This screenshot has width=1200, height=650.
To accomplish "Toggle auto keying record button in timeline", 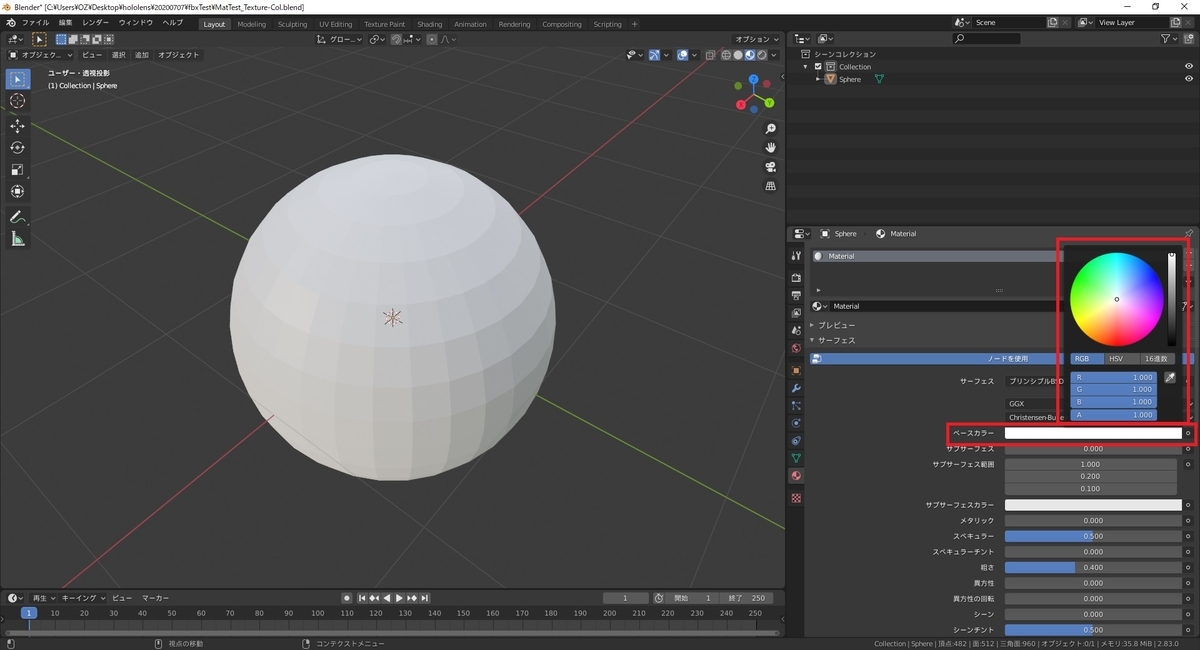I will 347,598.
